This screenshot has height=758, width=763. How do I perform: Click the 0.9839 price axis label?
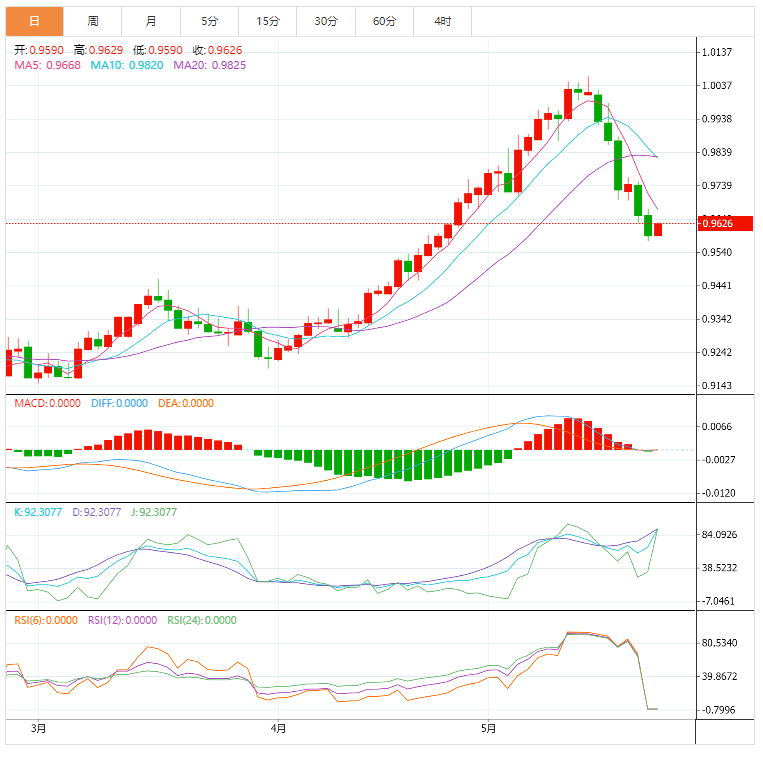[x=717, y=152]
